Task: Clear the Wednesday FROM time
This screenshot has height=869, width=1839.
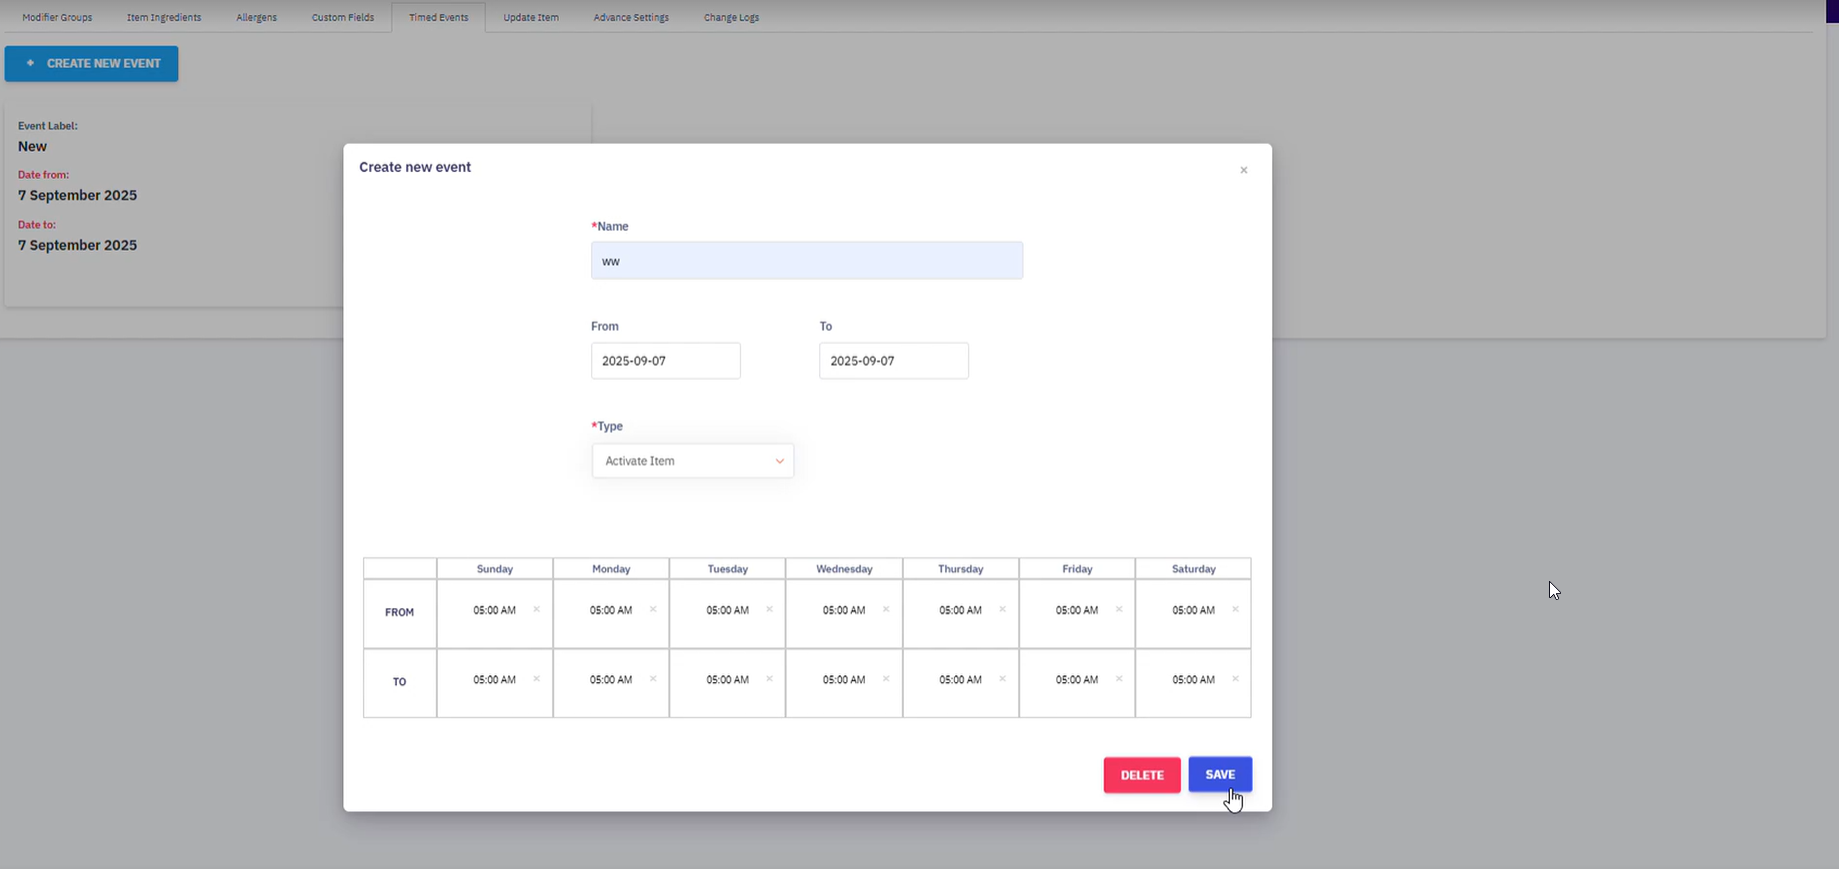Action: (x=886, y=609)
